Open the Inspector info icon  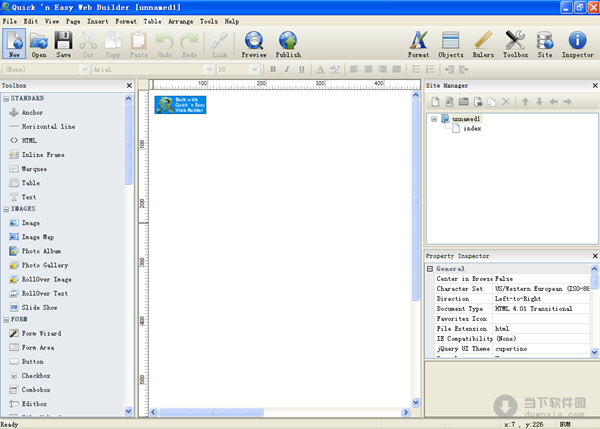coord(577,44)
